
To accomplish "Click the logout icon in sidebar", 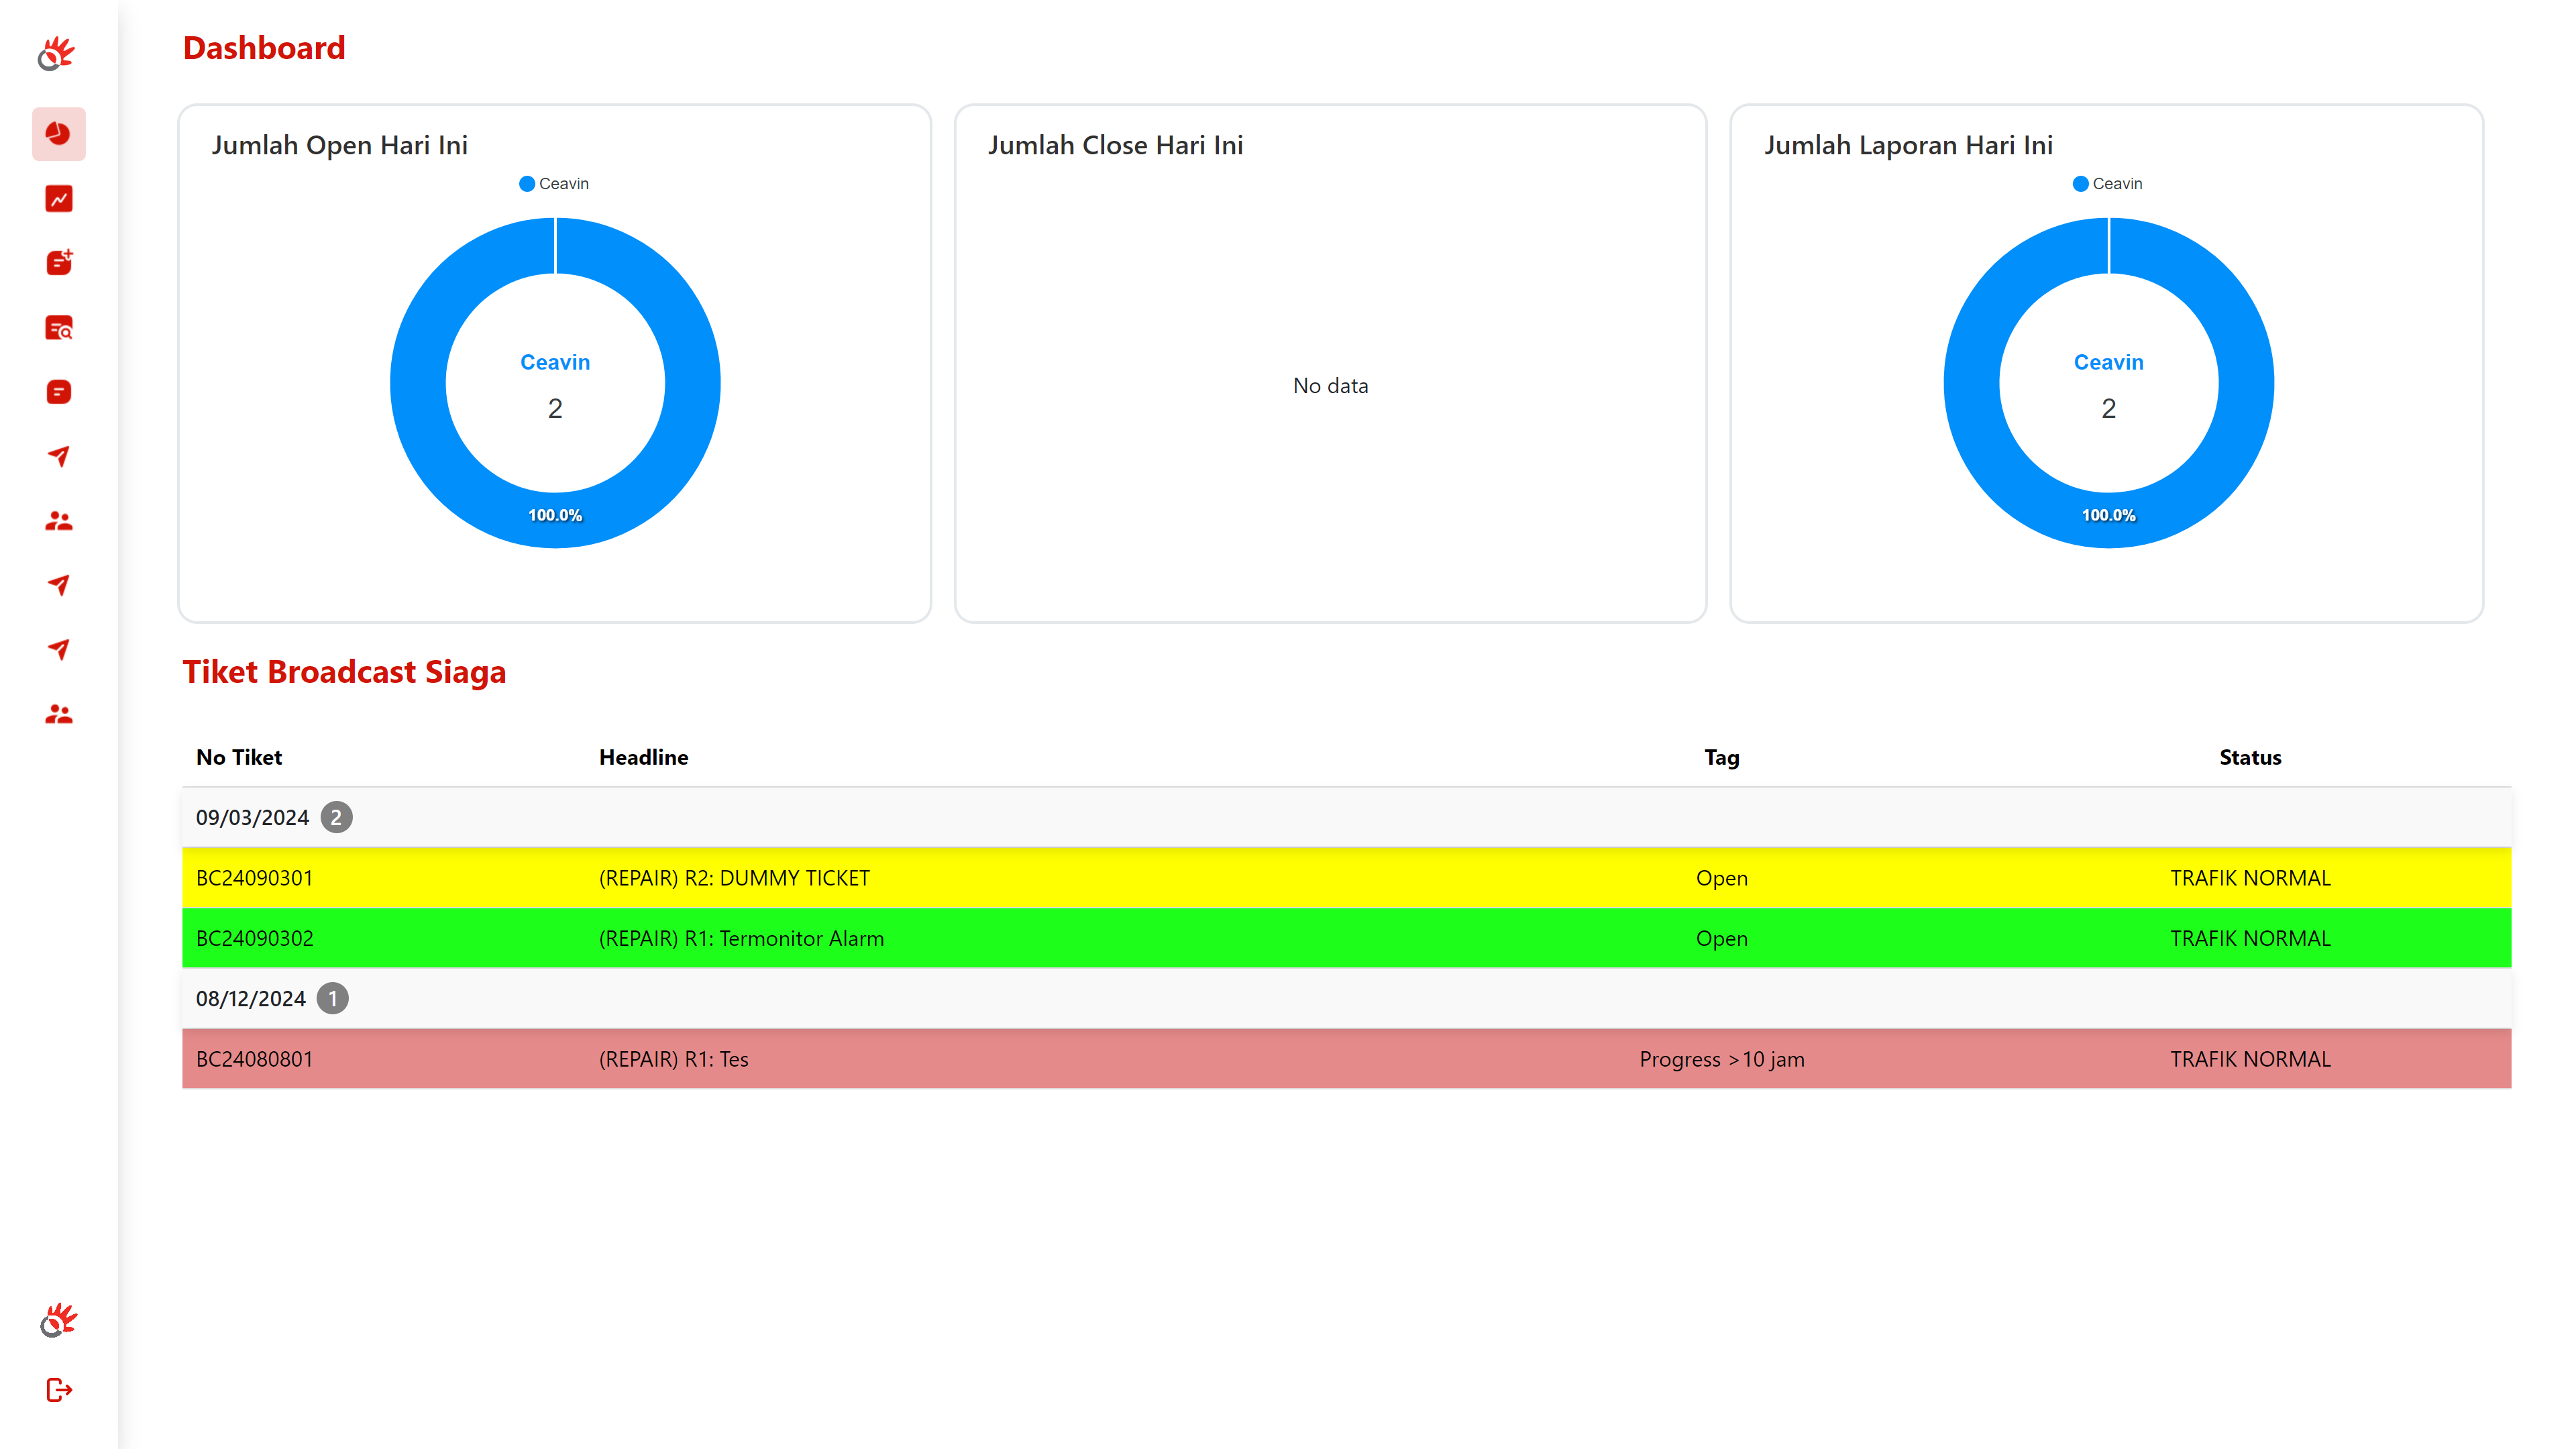I will pos(59,1390).
